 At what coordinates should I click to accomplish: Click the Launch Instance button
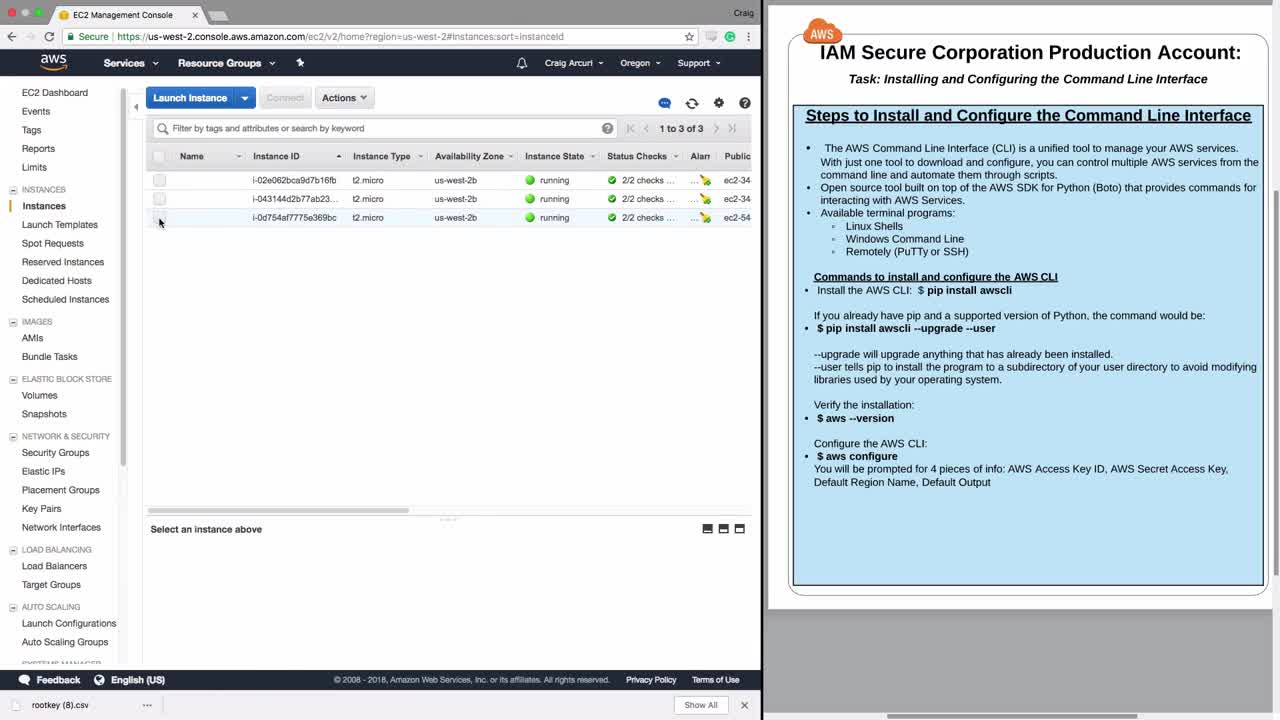point(190,98)
